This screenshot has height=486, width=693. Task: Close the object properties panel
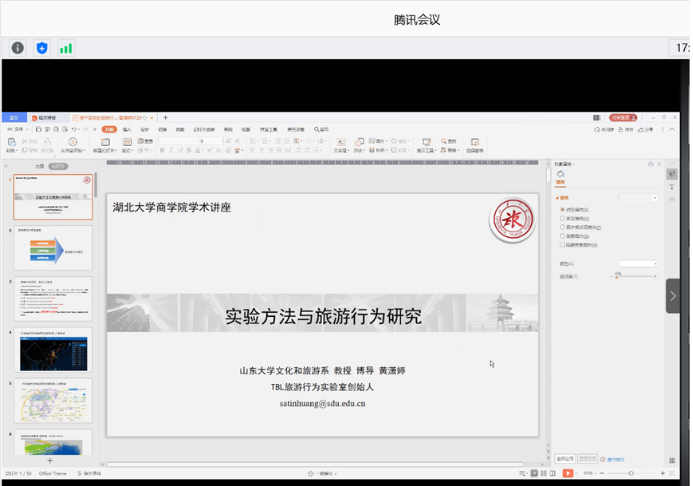tap(658, 163)
